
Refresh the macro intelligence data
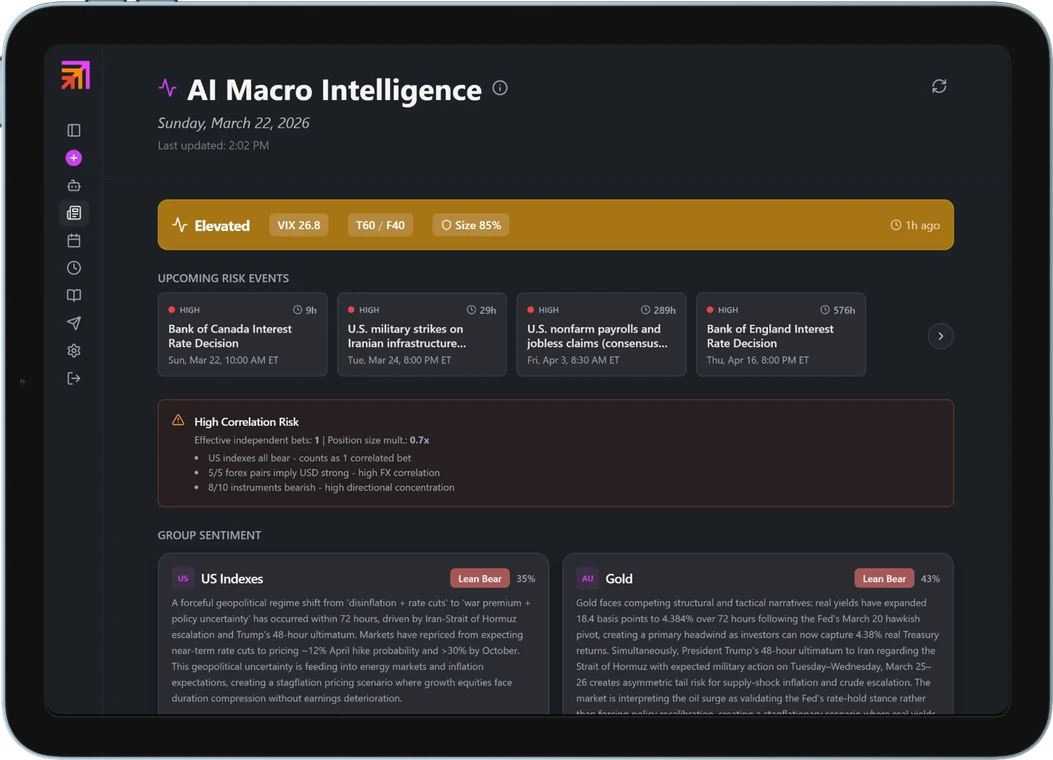click(939, 86)
